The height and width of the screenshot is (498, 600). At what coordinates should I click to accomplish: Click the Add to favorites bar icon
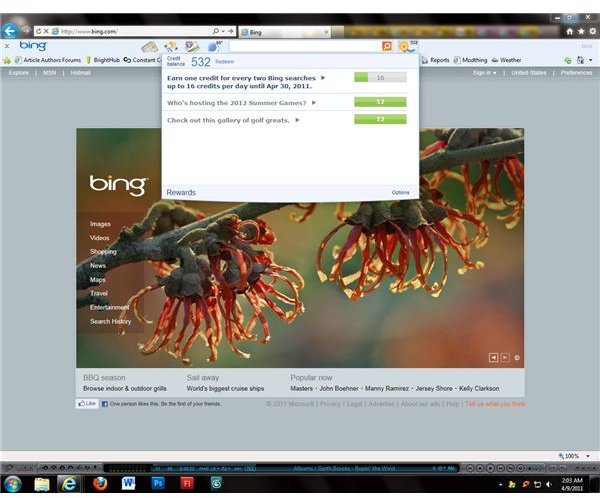click(x=7, y=60)
